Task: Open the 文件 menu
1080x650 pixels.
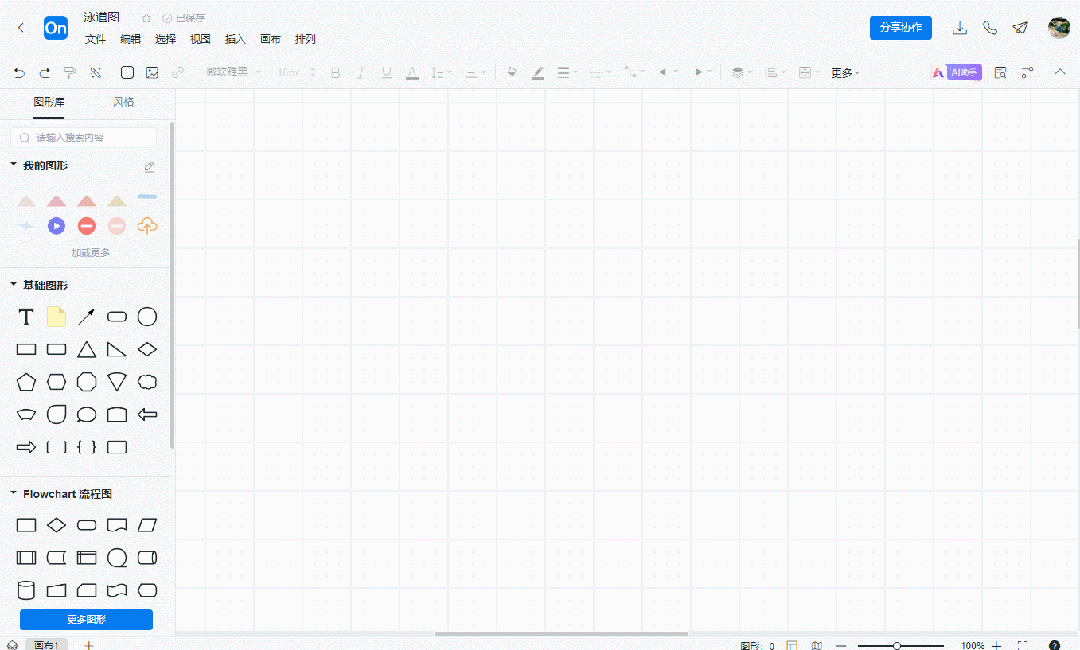Action: 95,39
